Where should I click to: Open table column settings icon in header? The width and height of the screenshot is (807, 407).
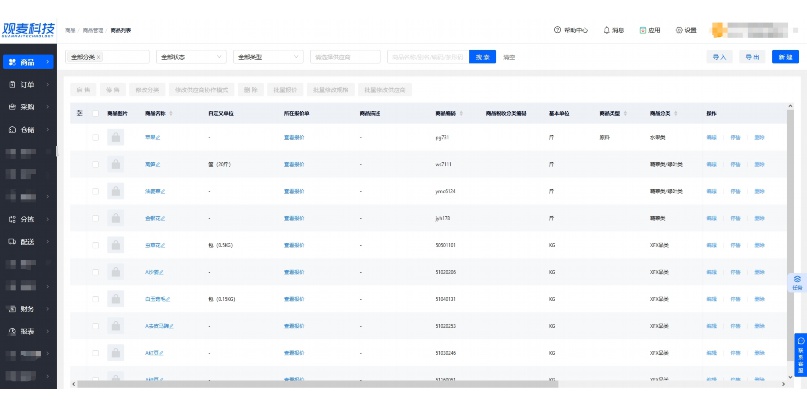tap(79, 113)
